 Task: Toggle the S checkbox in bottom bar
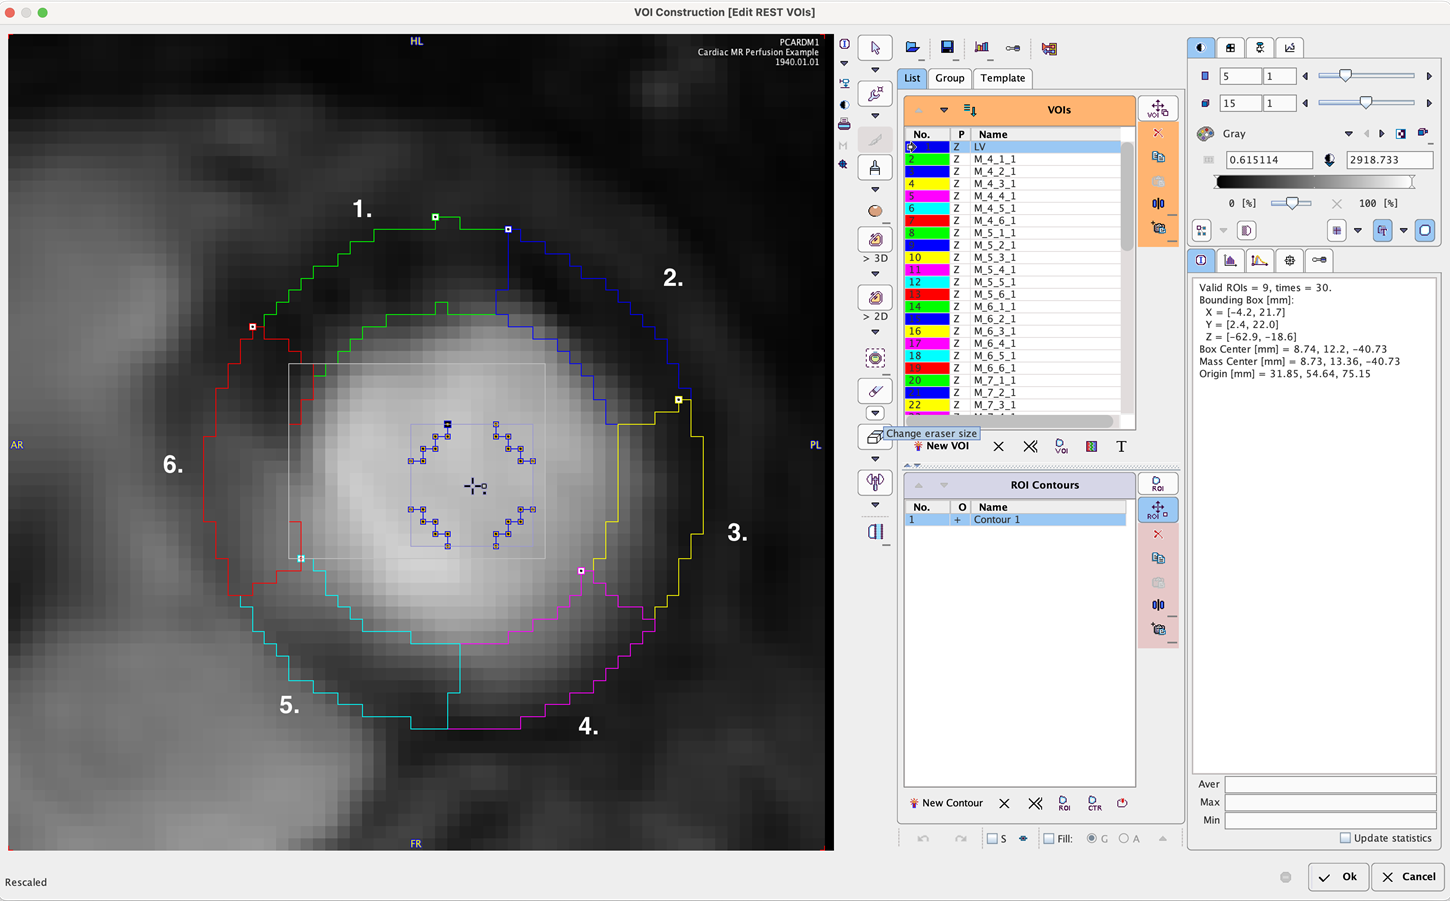992,839
